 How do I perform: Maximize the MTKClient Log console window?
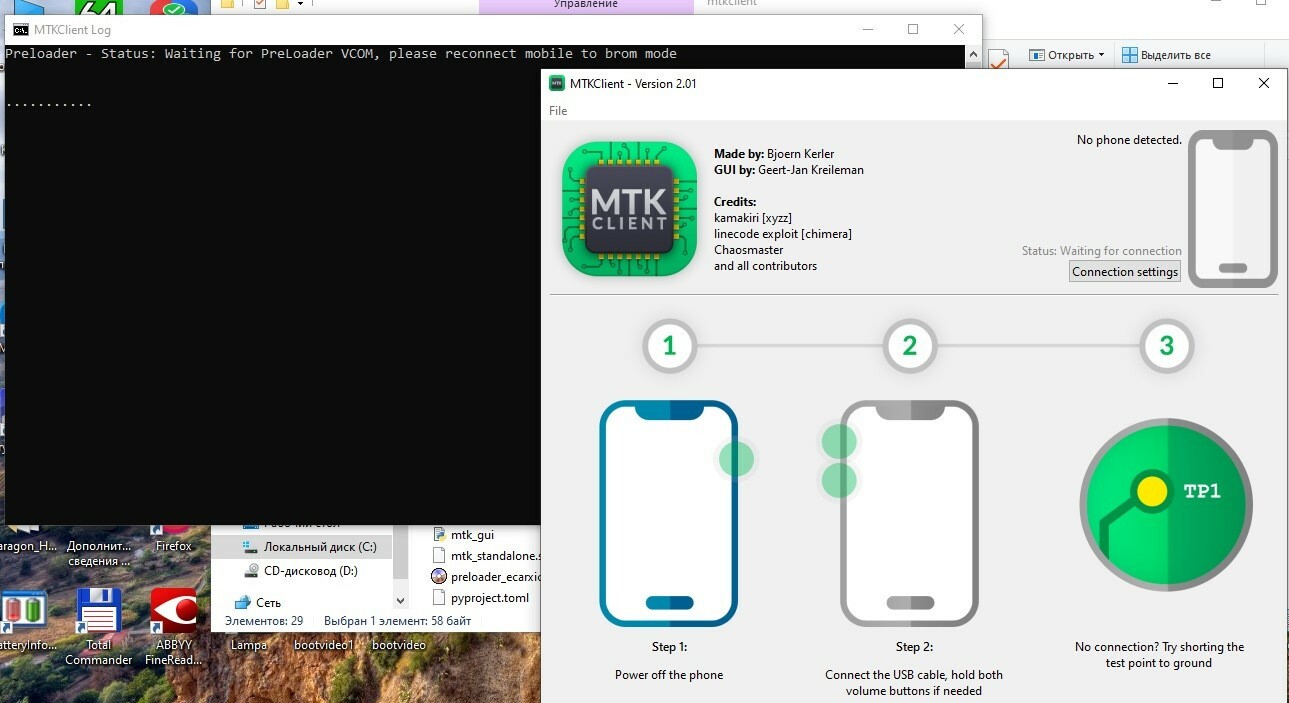click(913, 30)
